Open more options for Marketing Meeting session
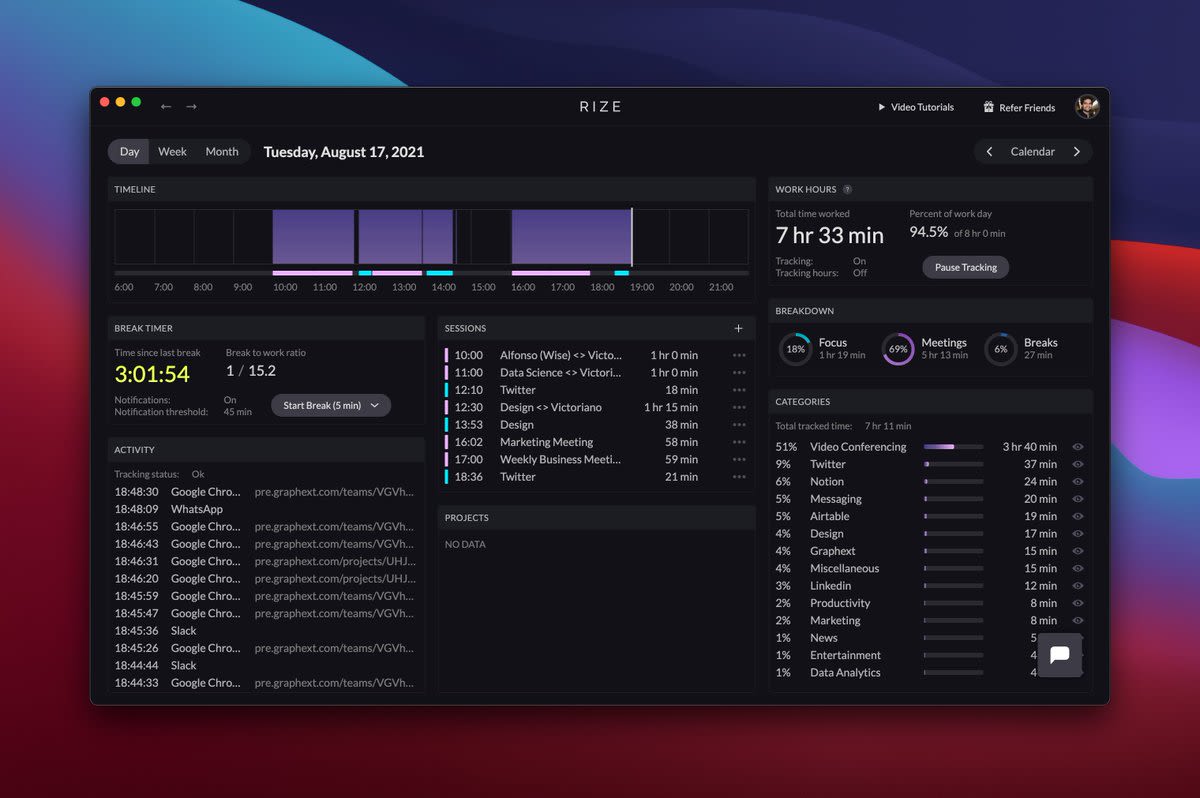This screenshot has height=798, width=1200. (x=739, y=442)
